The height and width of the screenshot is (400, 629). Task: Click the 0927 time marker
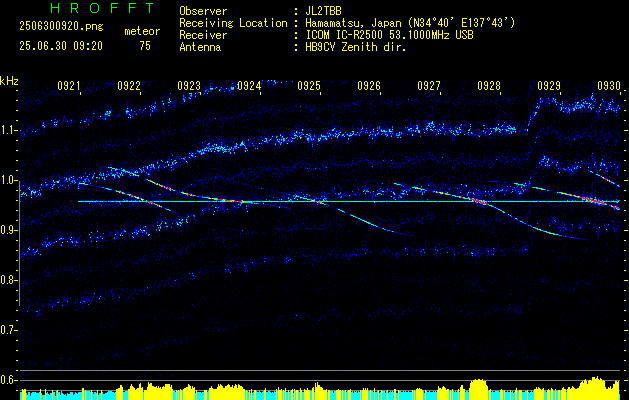pyautogui.click(x=429, y=85)
